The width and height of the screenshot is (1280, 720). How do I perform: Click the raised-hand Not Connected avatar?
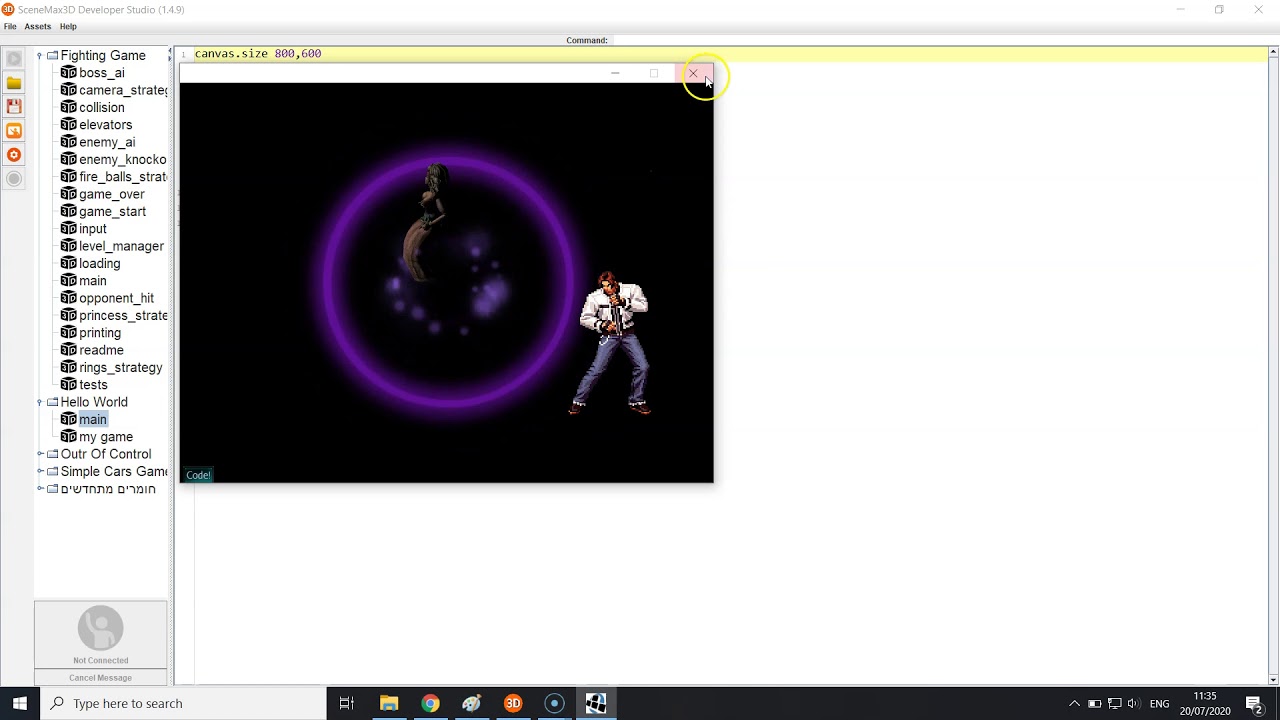pyautogui.click(x=100, y=628)
